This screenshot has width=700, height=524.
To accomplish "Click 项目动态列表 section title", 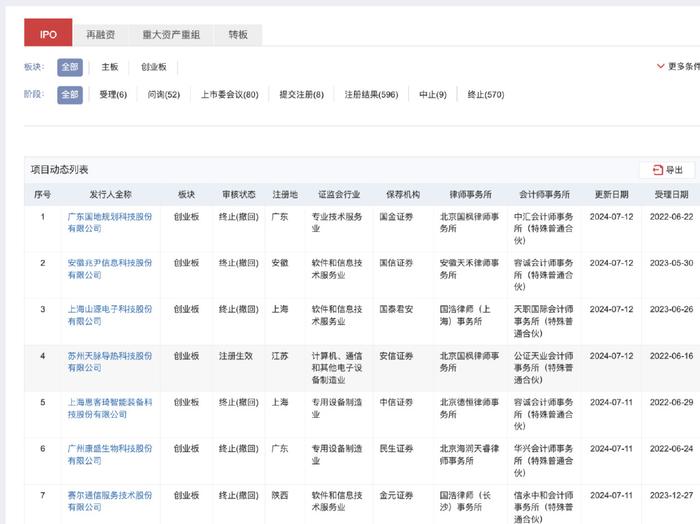I will (59, 170).
